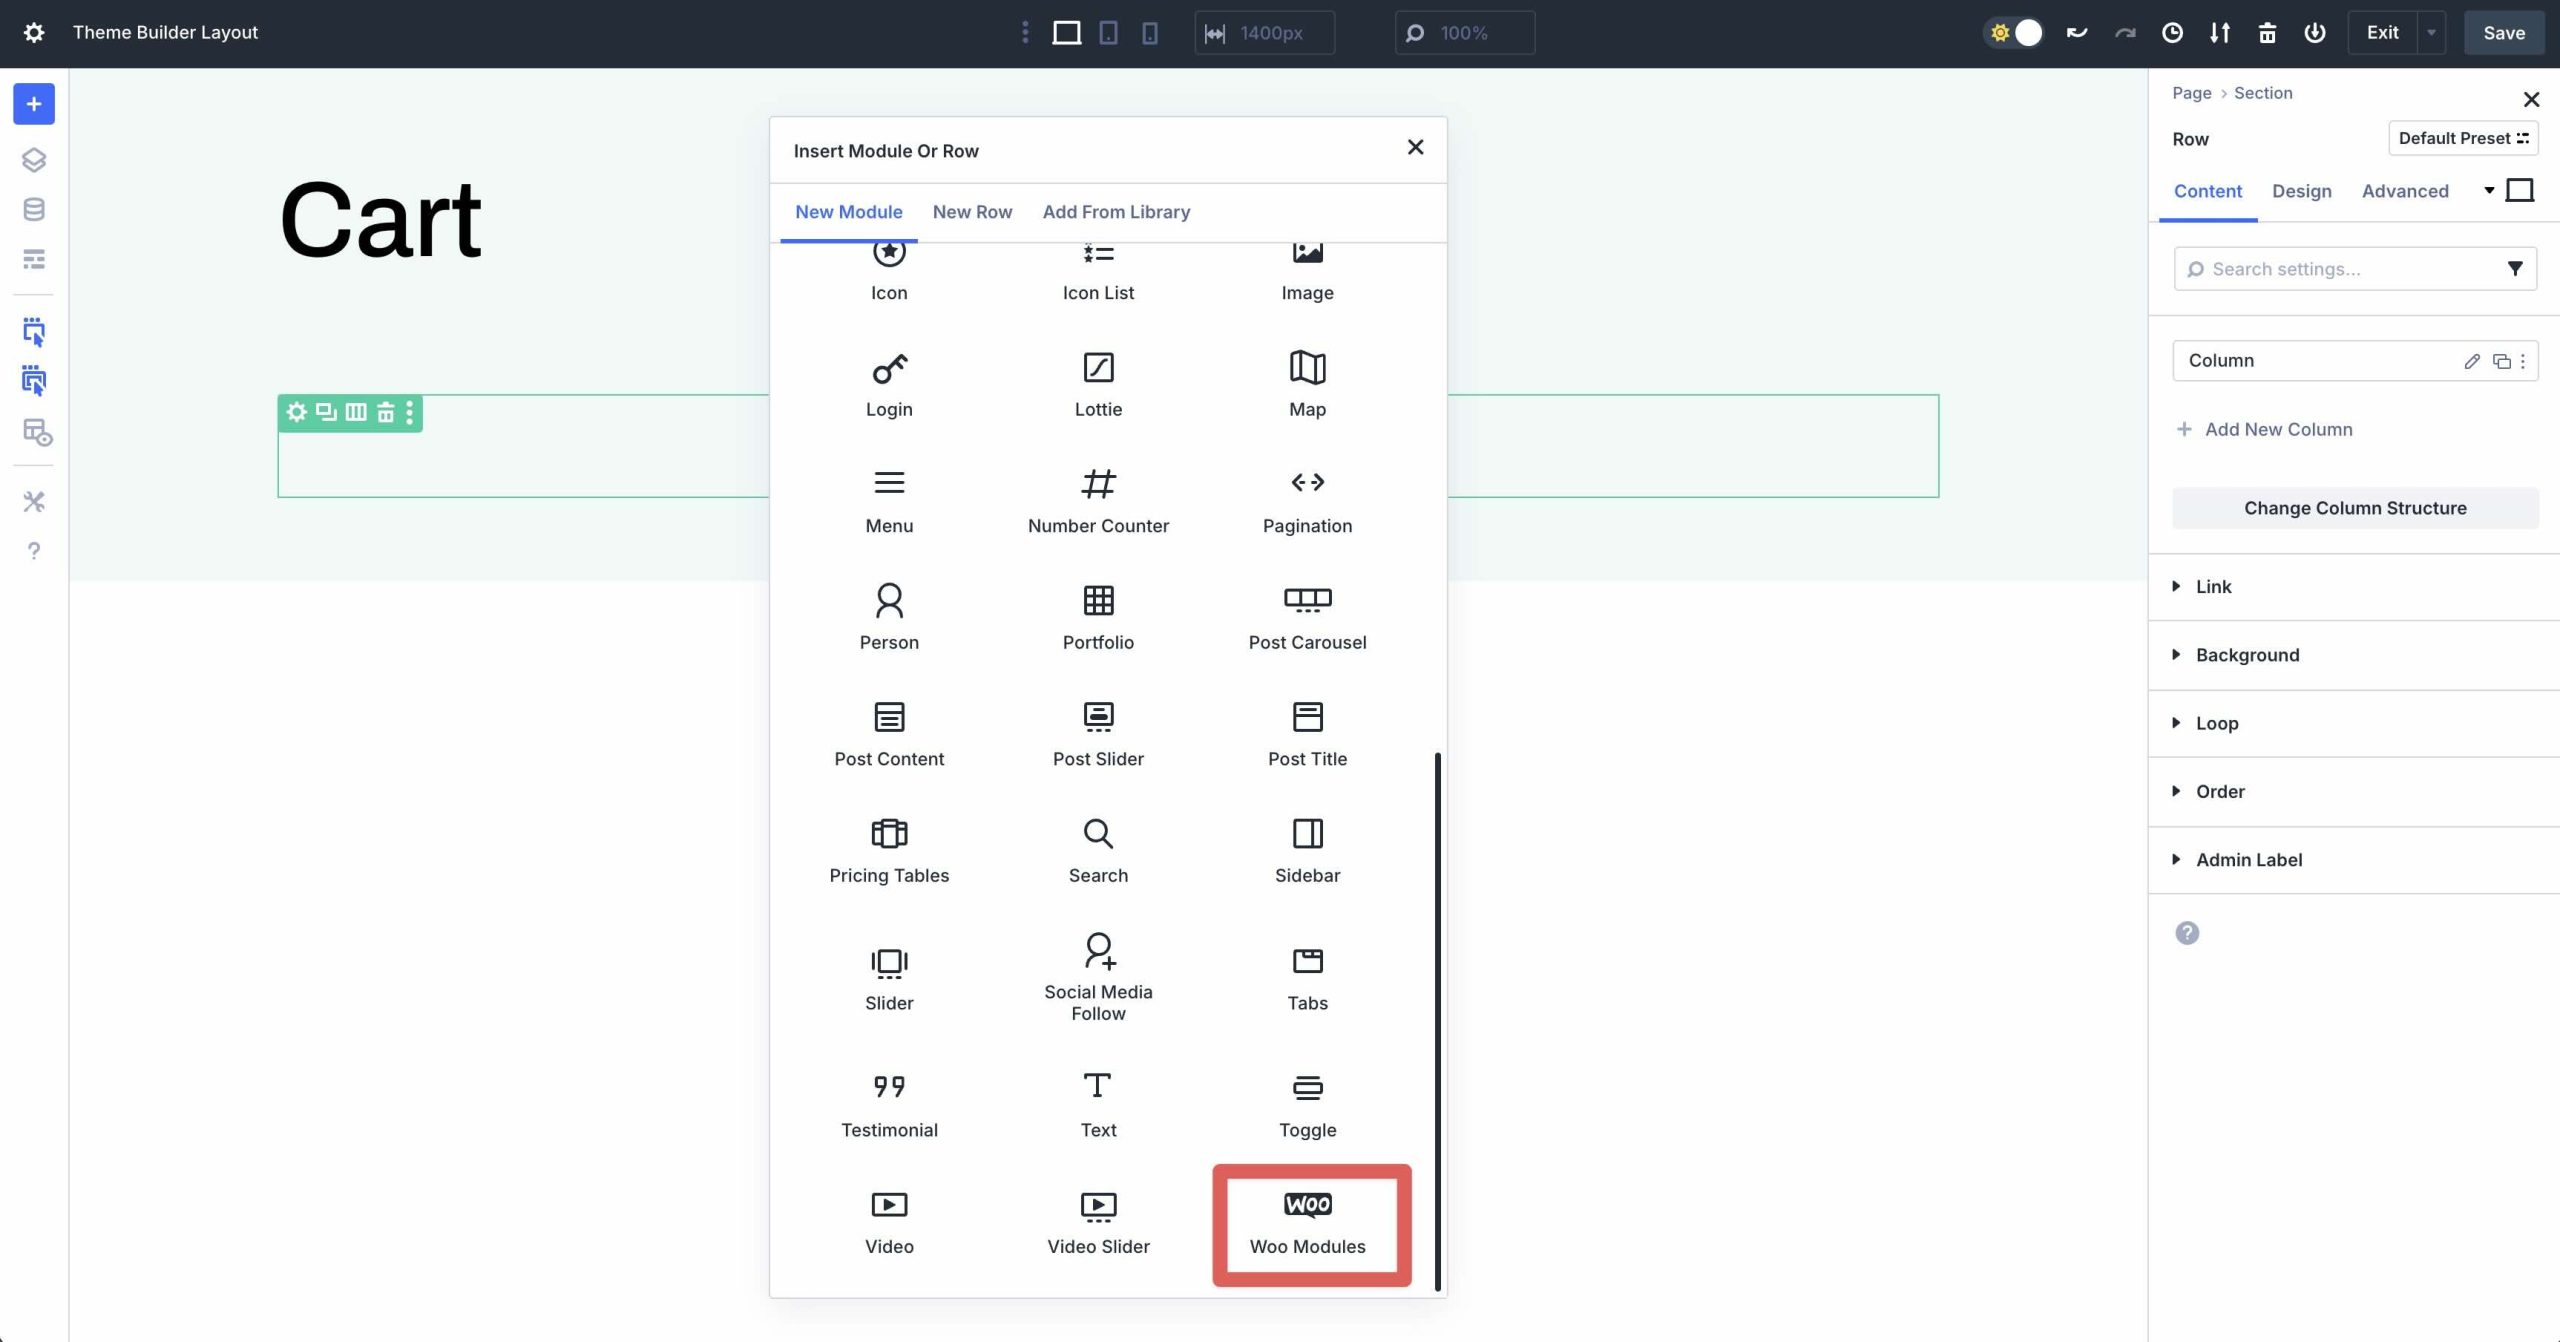Expand the Link settings section
The height and width of the screenshot is (1342, 2560).
click(x=2213, y=586)
